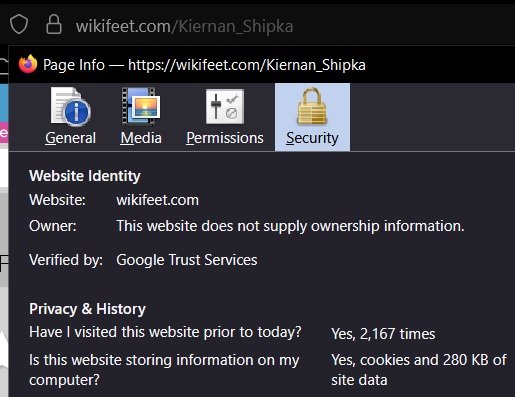Click the ownership information text

click(x=290, y=226)
